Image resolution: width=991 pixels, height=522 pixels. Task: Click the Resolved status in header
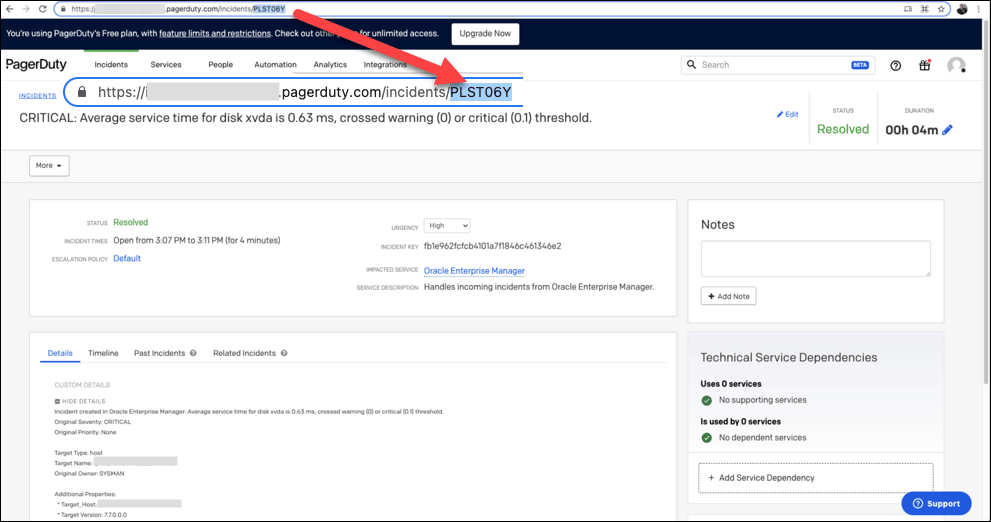pos(842,129)
